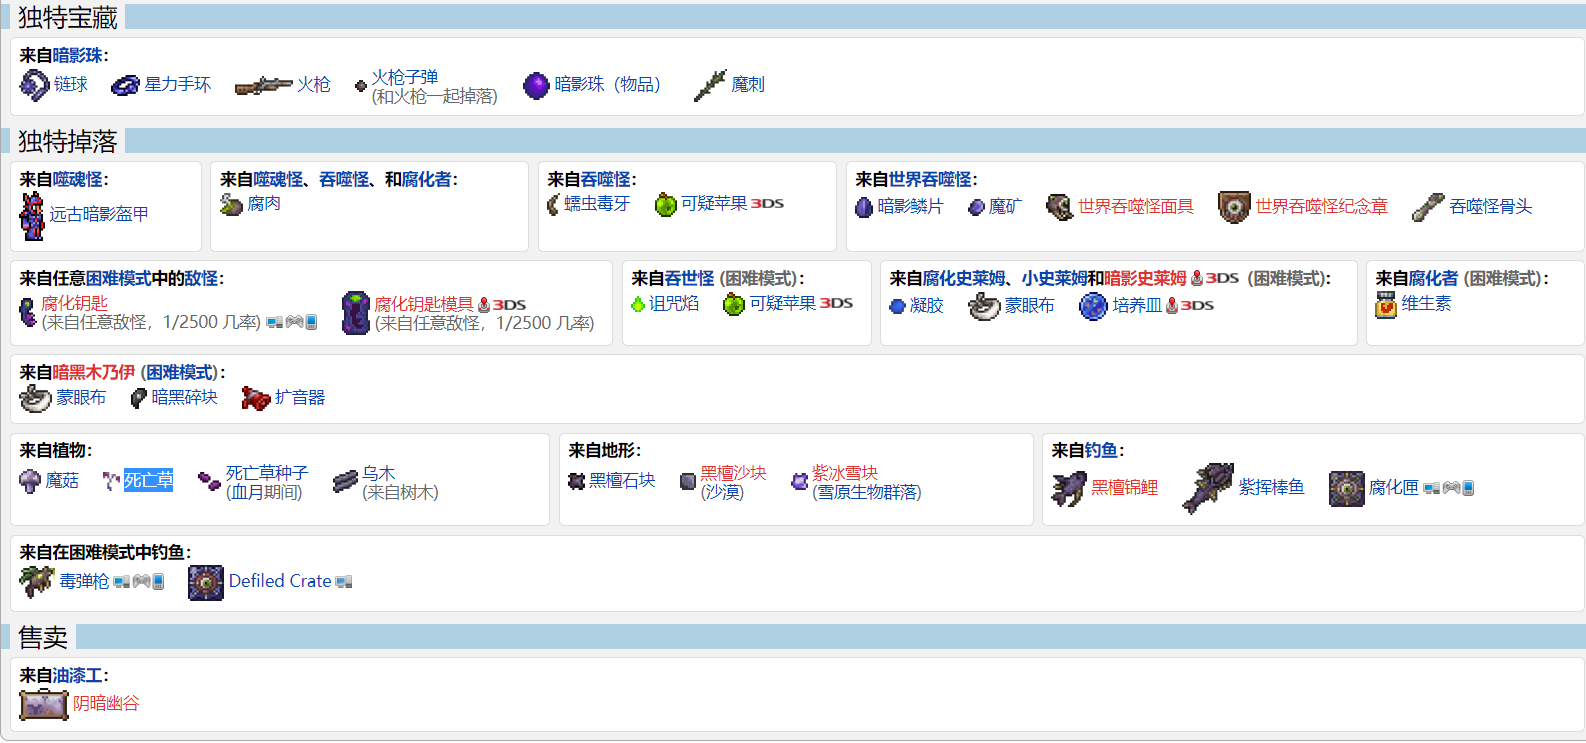The image size is (1586, 743).
Task: Click the 紫挥棒鱼 fish icon
Action: (1208, 488)
